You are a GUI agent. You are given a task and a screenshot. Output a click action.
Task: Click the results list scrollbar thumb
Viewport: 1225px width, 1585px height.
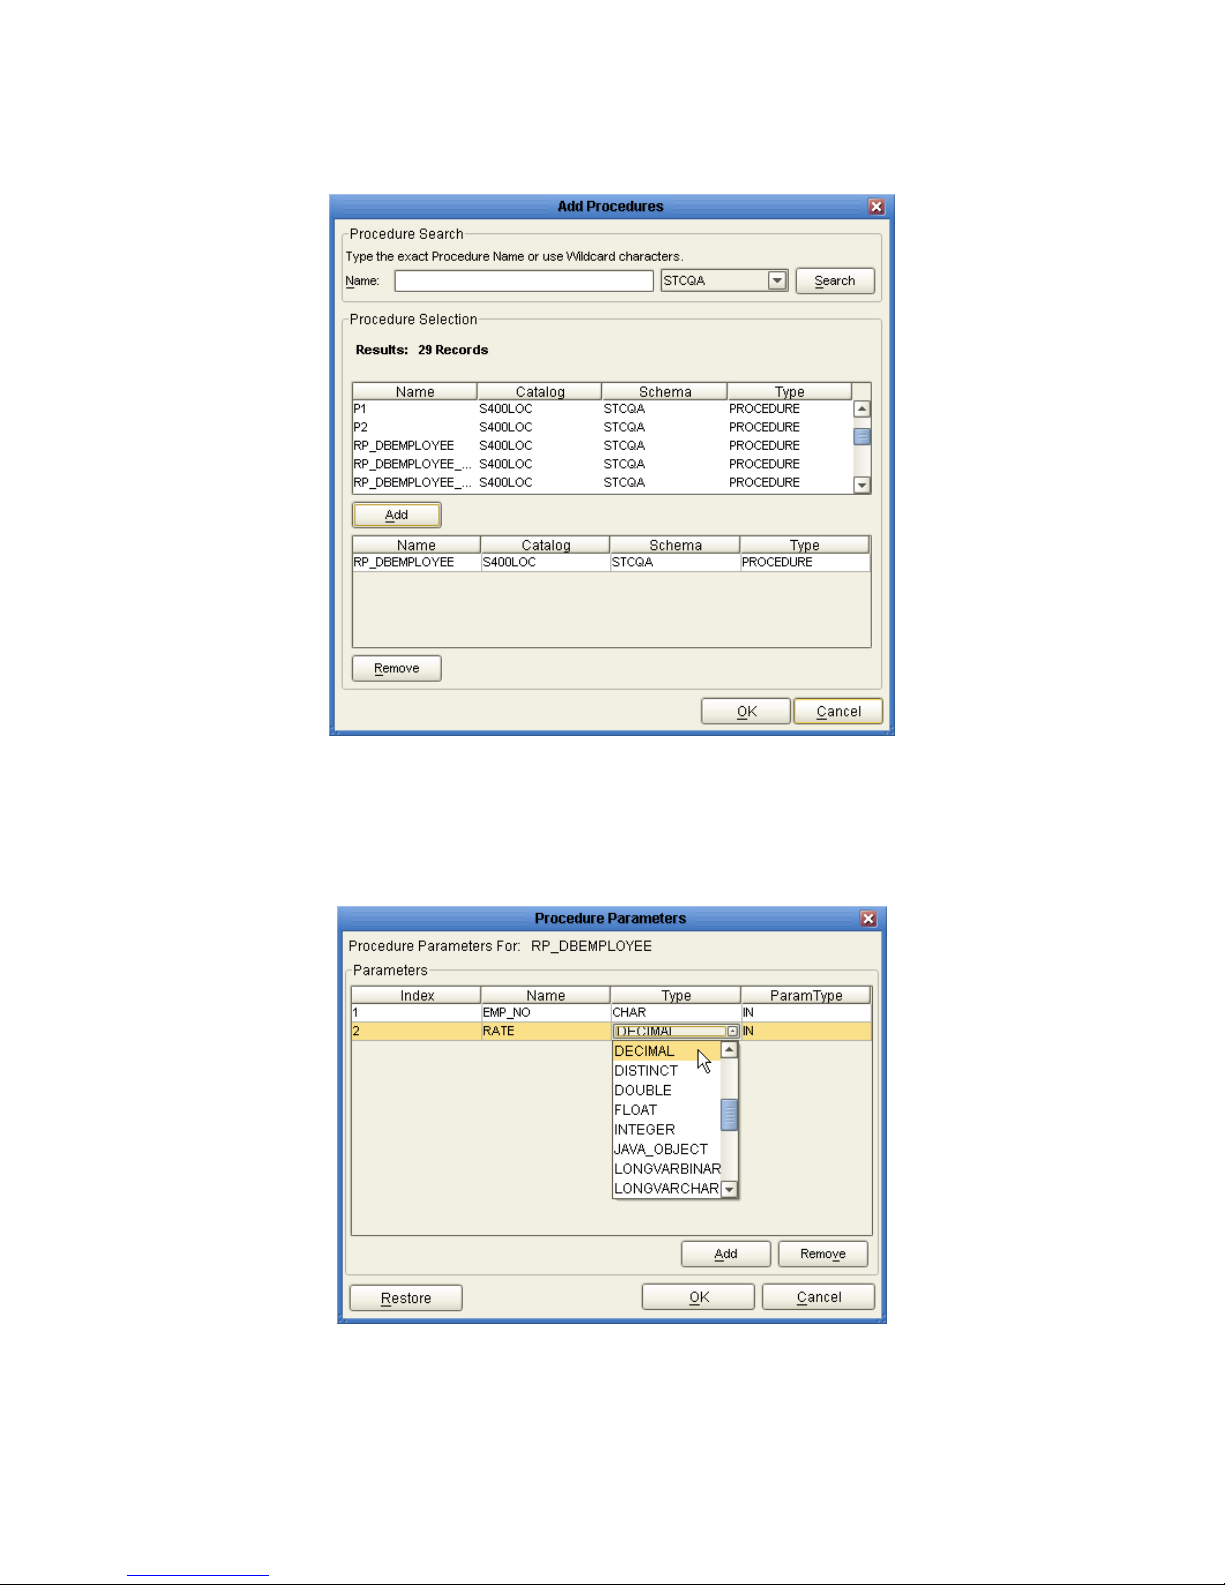tap(862, 437)
